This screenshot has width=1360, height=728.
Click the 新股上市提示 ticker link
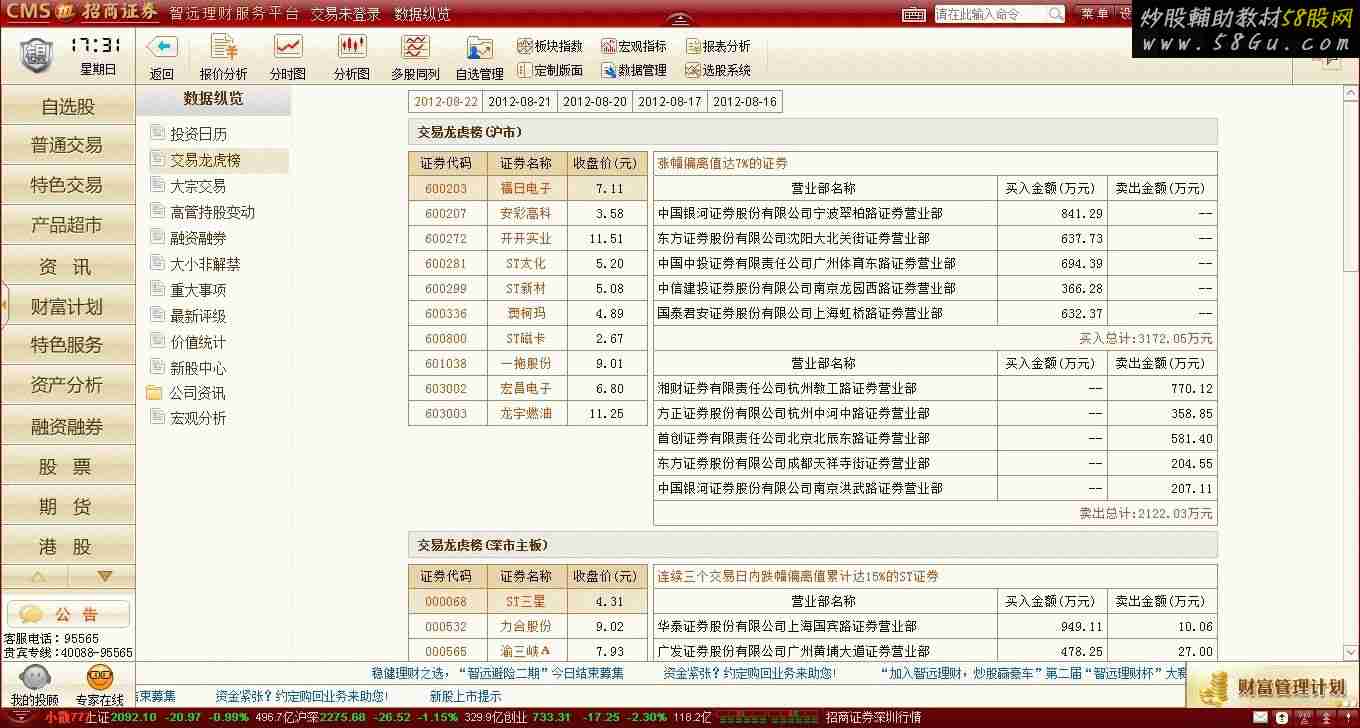click(466, 696)
